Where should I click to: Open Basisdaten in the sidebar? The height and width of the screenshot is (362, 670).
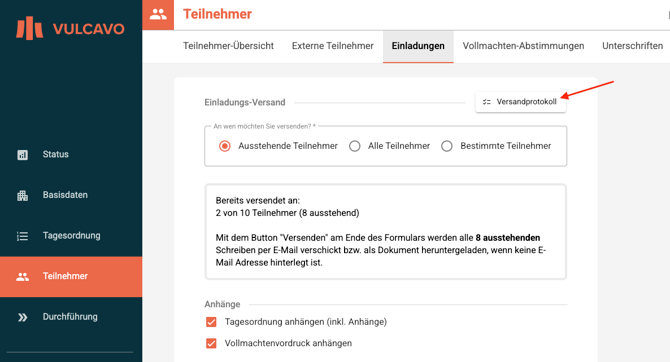(x=71, y=195)
